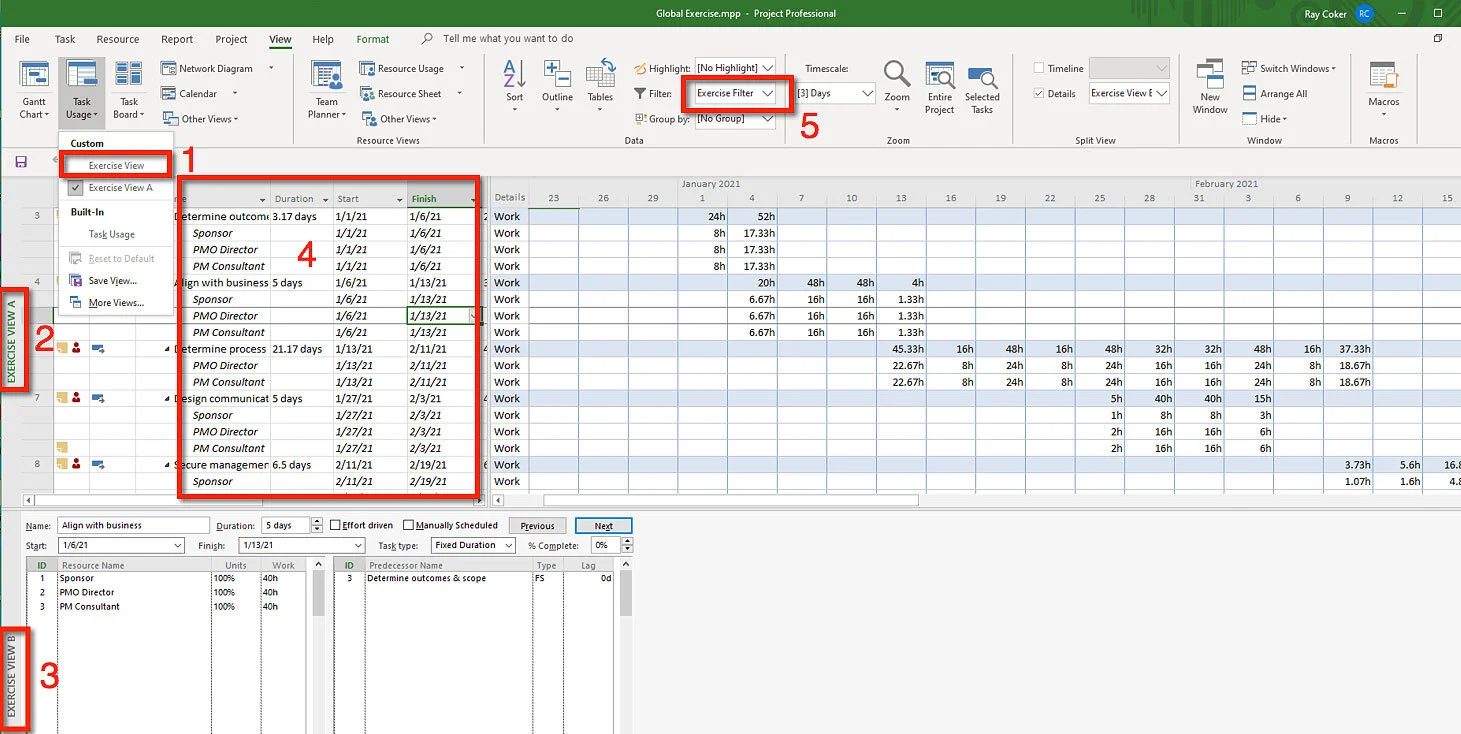Image resolution: width=1461 pixels, height=734 pixels.
Task: Click the Previous button
Action: 537,525
